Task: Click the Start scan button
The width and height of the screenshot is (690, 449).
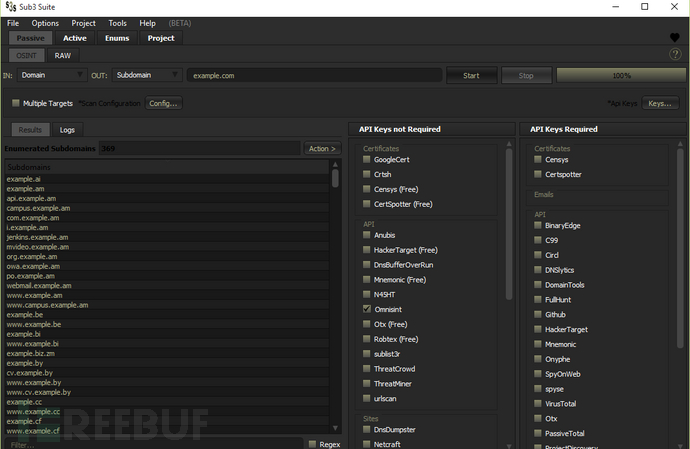Action: point(471,75)
